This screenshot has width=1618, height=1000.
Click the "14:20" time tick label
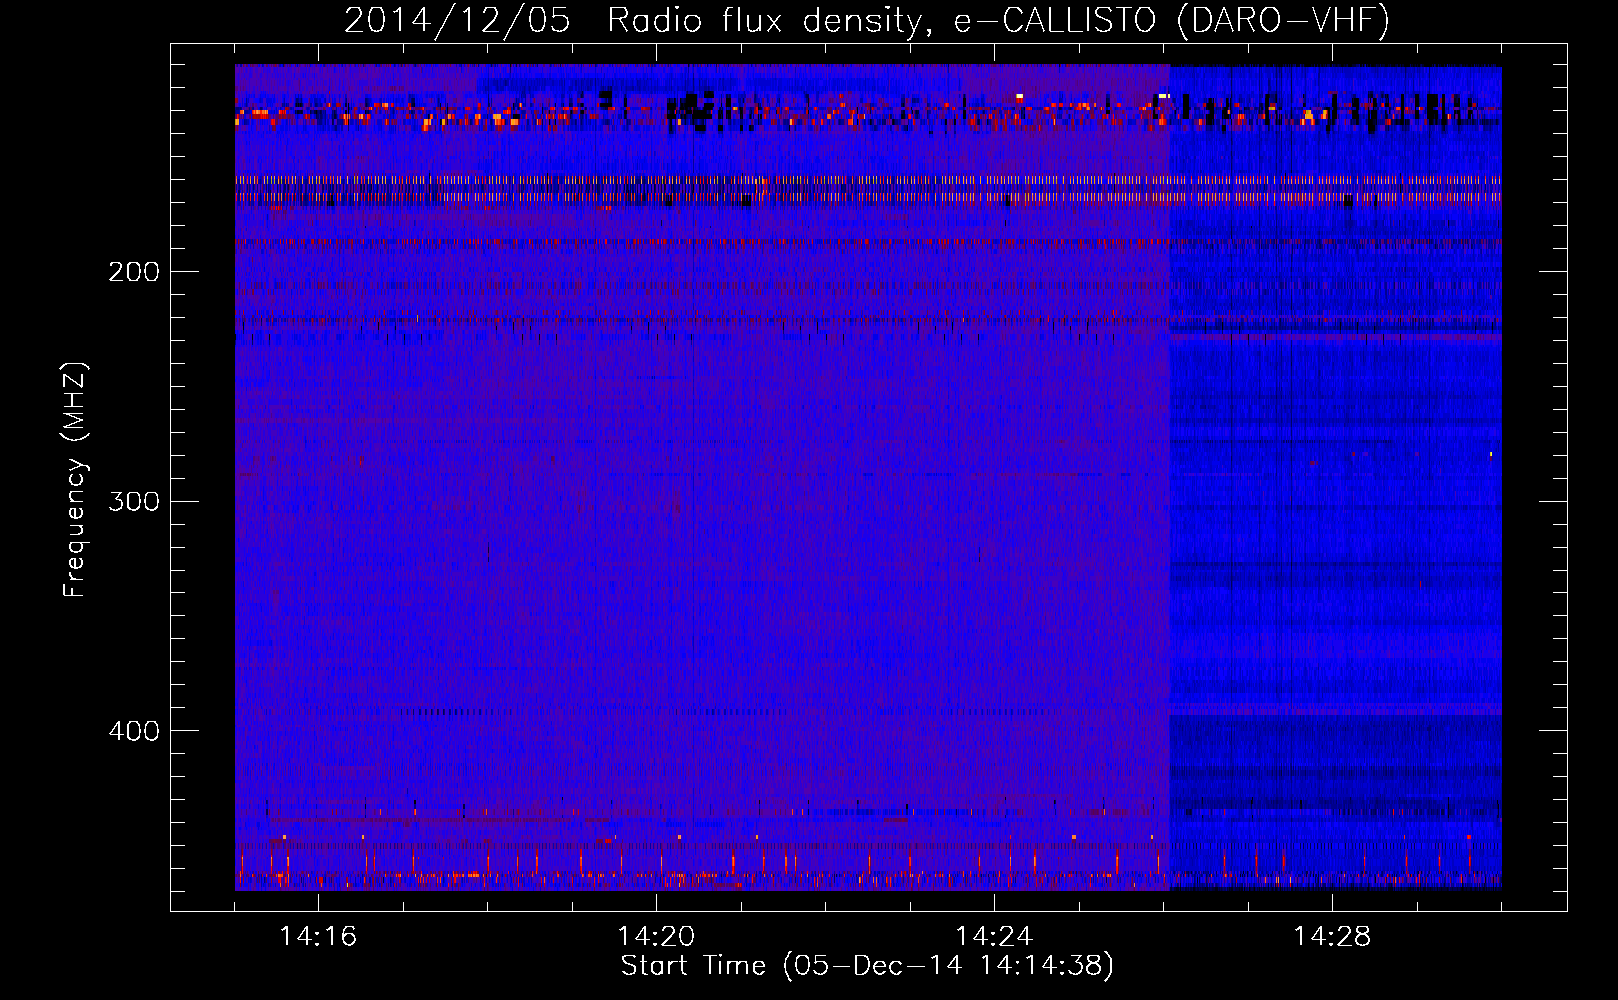point(656,937)
